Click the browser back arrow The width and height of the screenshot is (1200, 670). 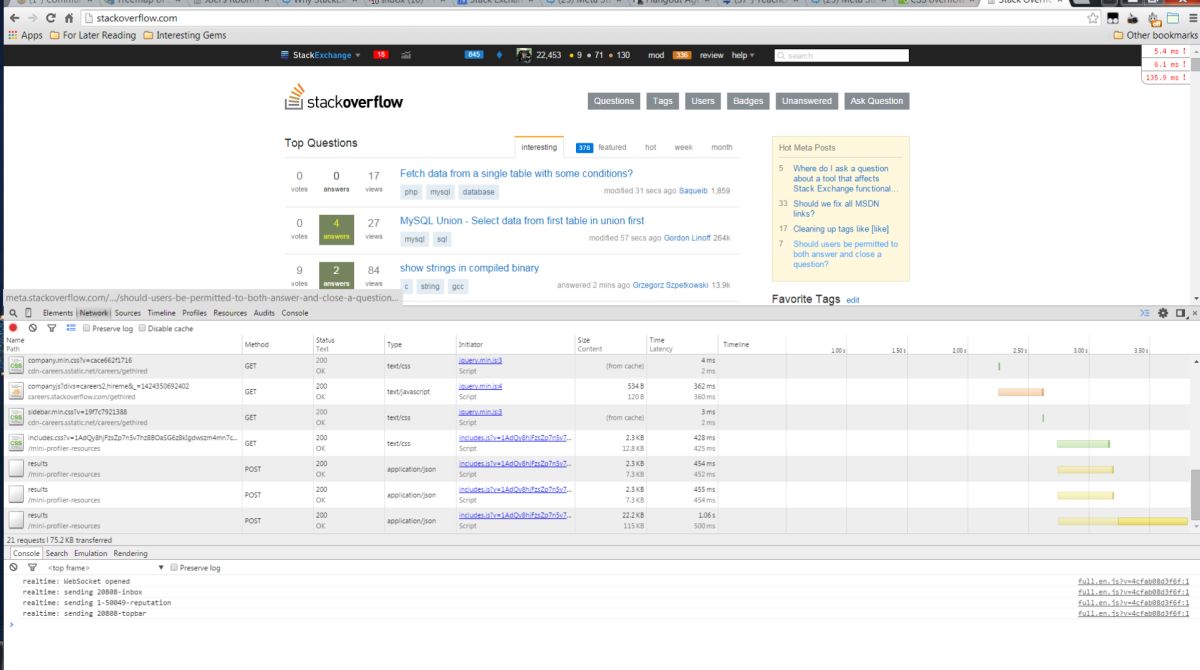pyautogui.click(x=12, y=19)
